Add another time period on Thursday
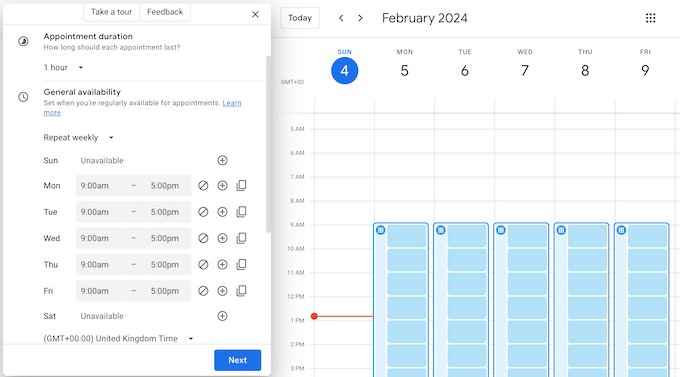Viewport: 680px width, 377px height. (x=222, y=265)
